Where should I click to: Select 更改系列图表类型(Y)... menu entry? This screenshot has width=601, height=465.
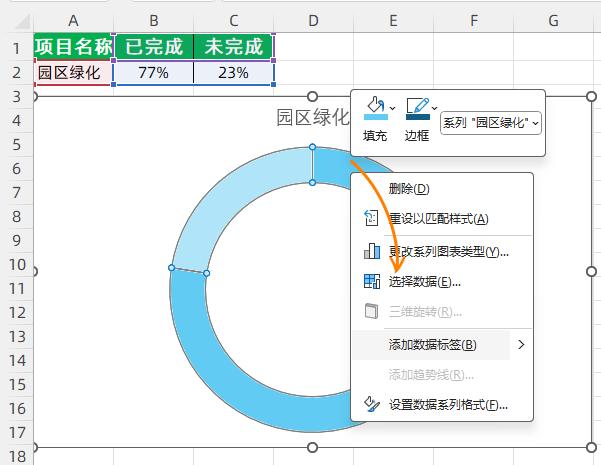(x=448, y=251)
